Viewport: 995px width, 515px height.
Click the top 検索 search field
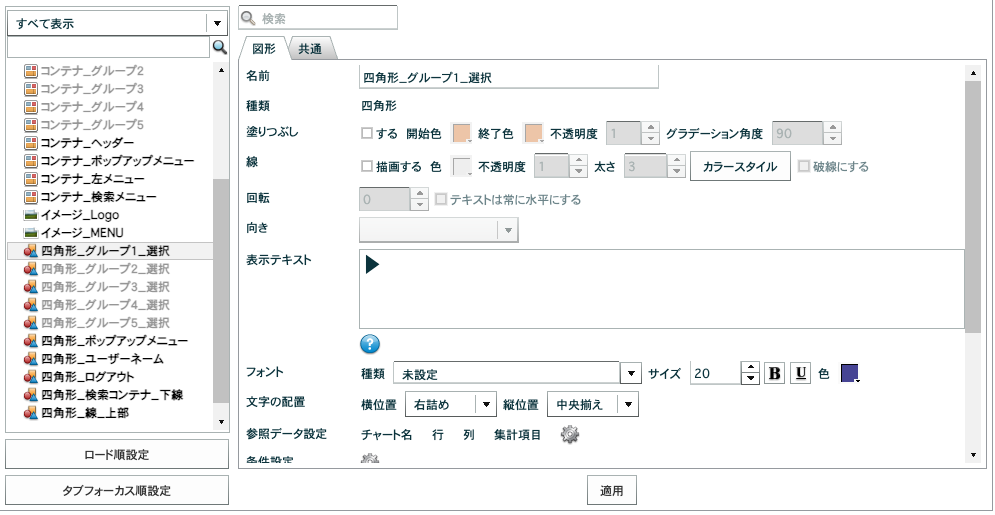[318, 18]
